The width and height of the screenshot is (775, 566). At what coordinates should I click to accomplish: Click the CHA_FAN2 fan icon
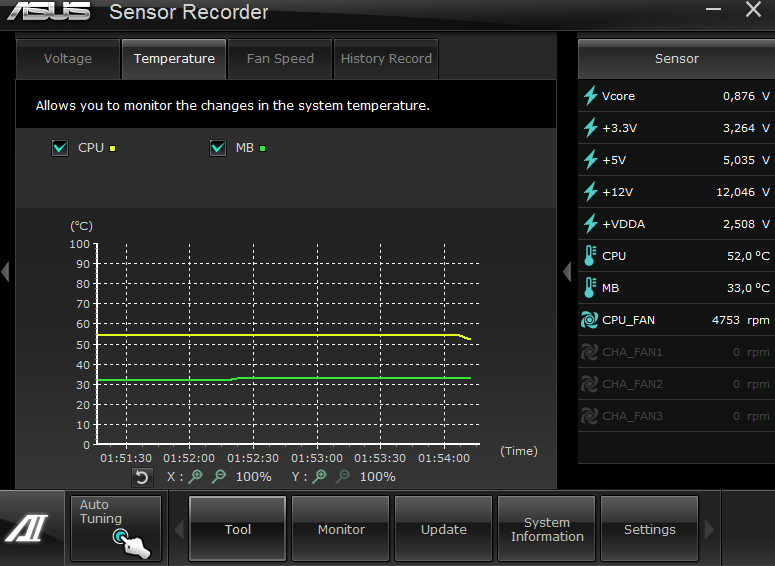click(x=589, y=384)
